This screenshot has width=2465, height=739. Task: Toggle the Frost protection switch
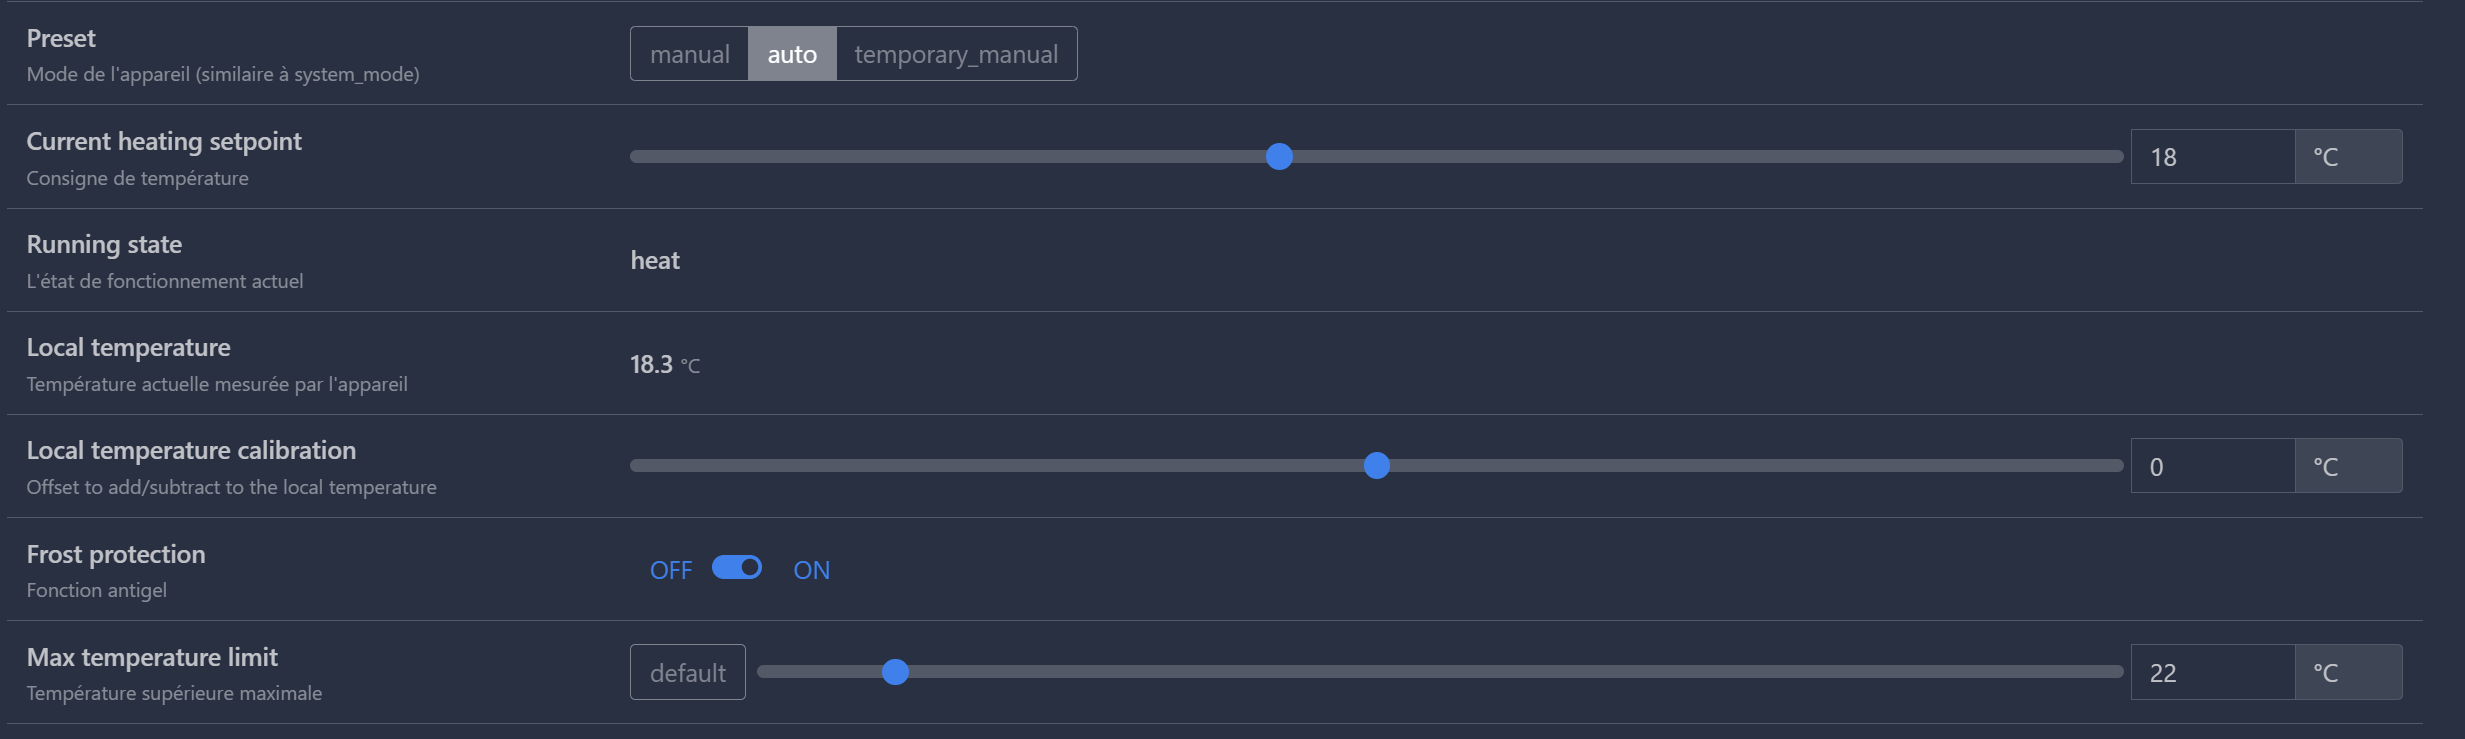tap(737, 568)
